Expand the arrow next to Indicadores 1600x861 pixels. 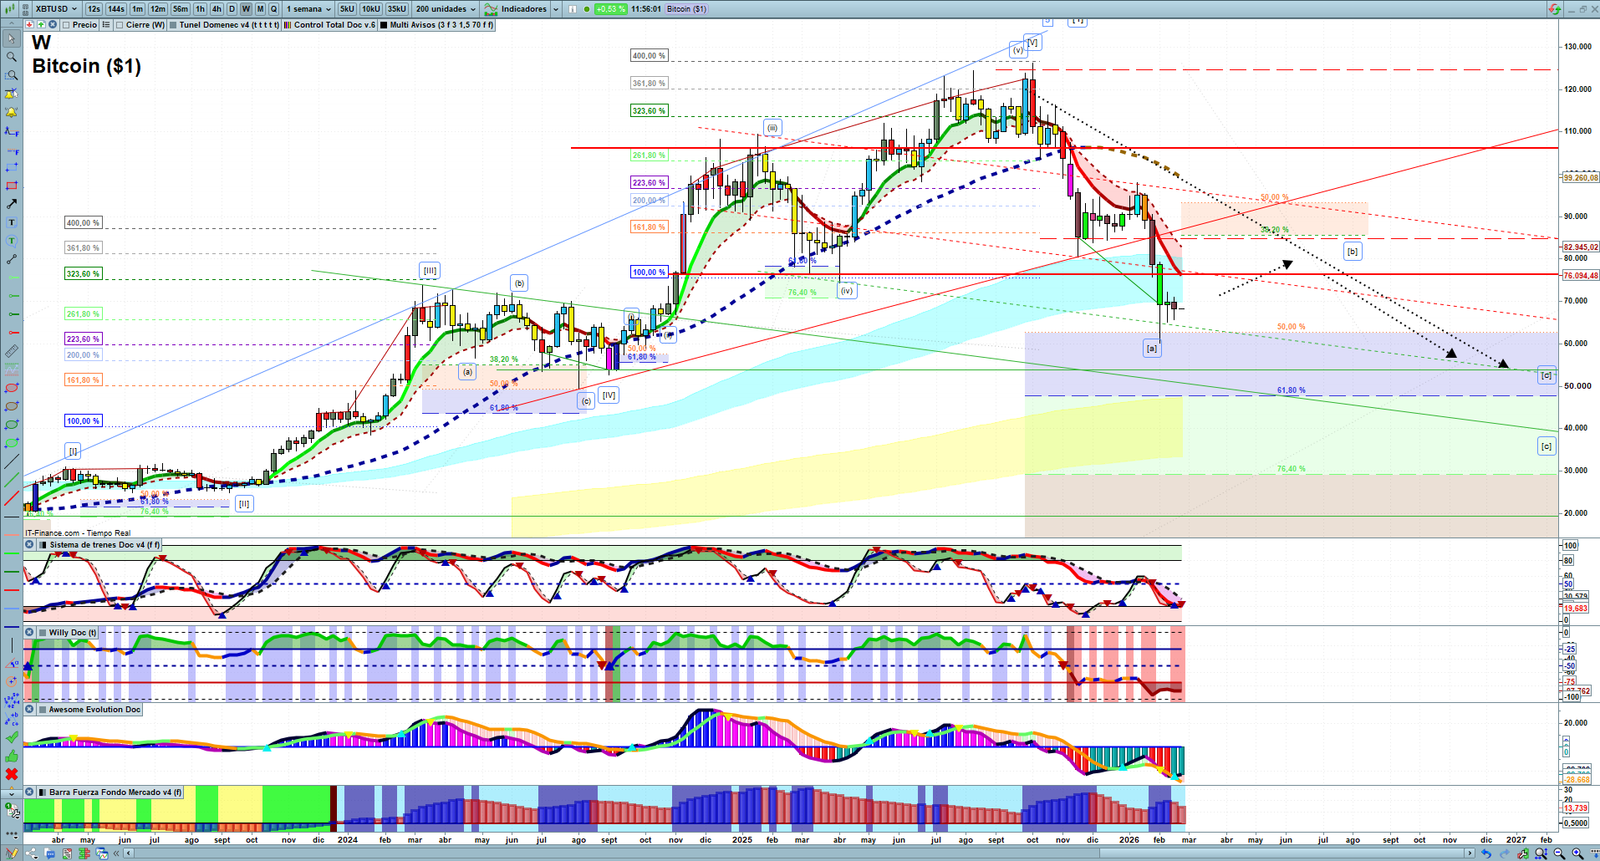556,9
